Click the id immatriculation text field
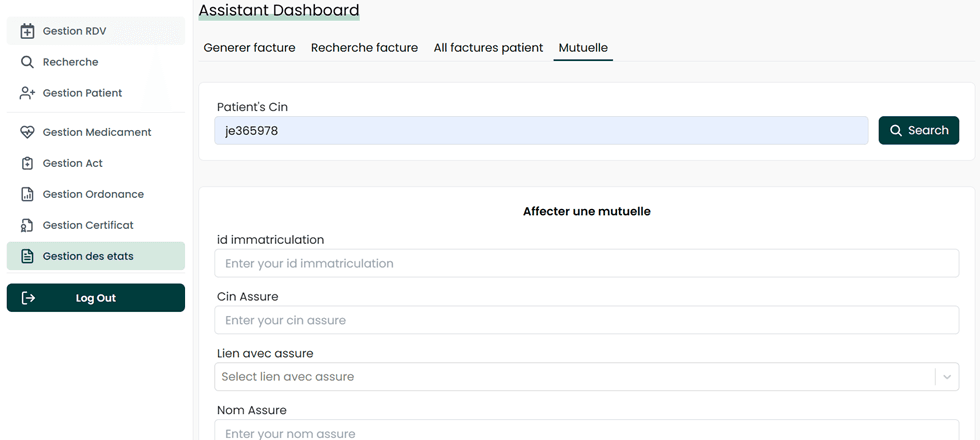The image size is (980, 440). click(x=586, y=264)
